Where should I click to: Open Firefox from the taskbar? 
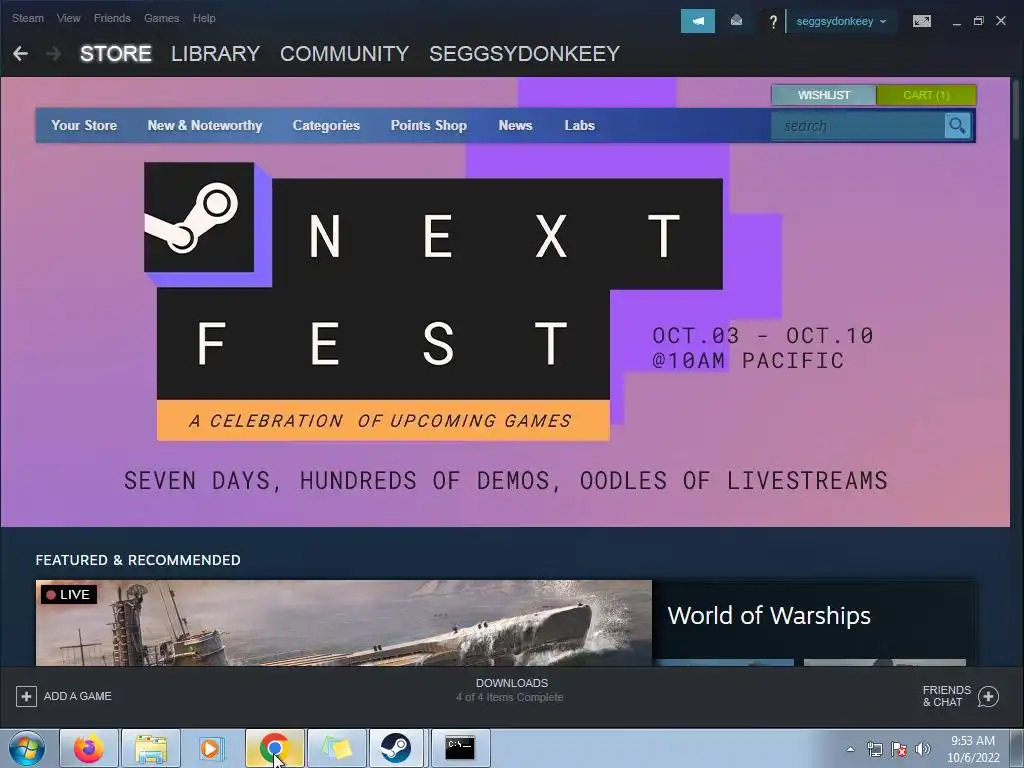point(89,748)
